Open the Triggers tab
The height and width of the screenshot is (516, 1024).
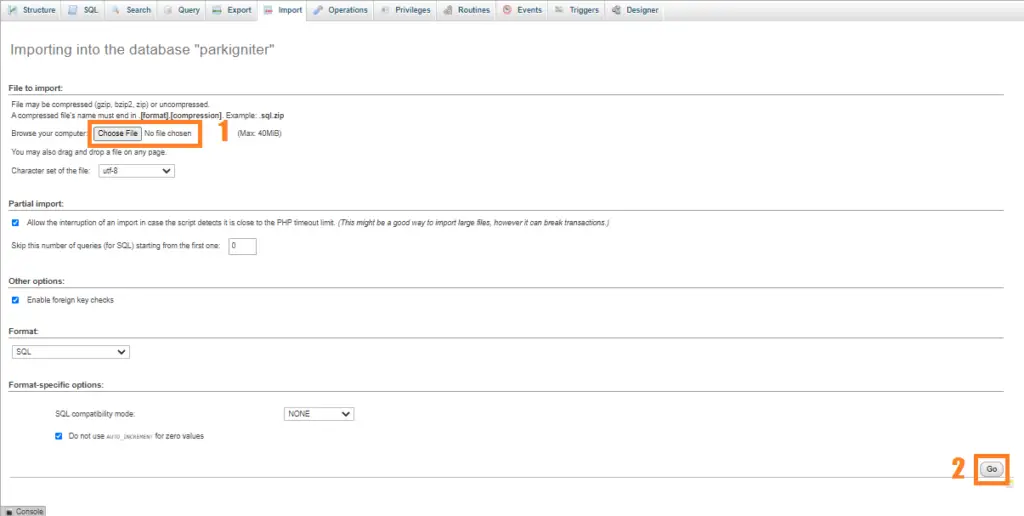(577, 10)
